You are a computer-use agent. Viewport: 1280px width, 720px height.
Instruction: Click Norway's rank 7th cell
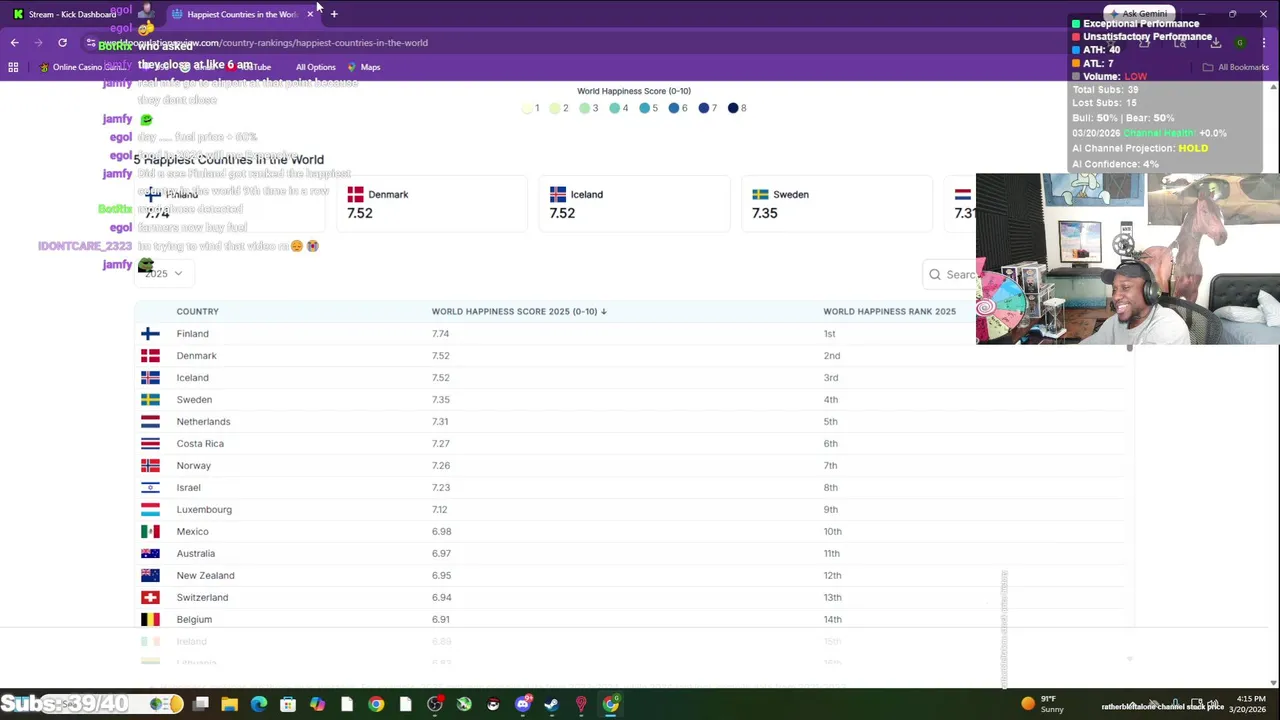click(x=830, y=466)
